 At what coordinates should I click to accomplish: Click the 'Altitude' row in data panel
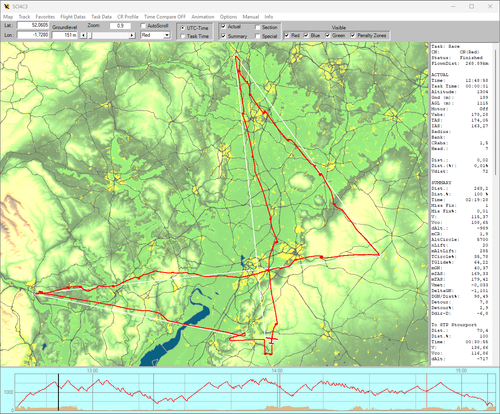(x=460, y=92)
